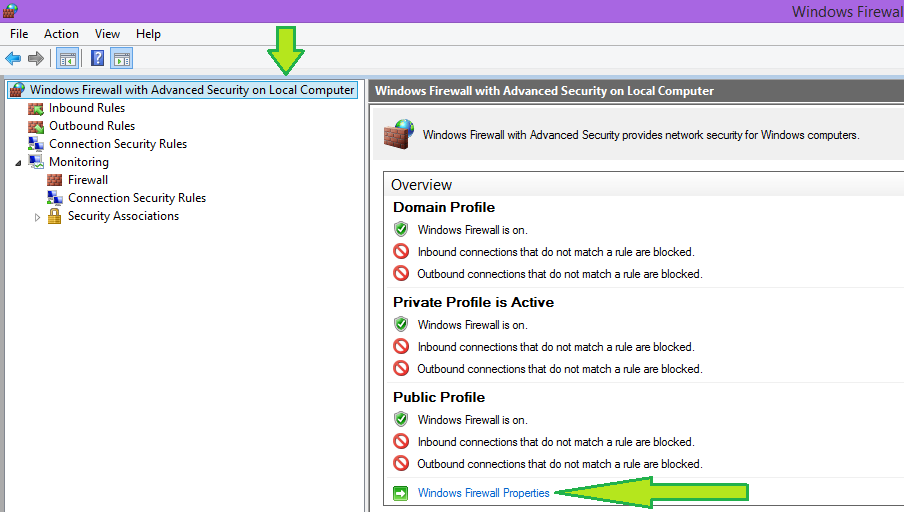The image size is (904, 512).
Task: Click the green arrow icon beside Windows Firewall Properties
Action: [x=400, y=493]
